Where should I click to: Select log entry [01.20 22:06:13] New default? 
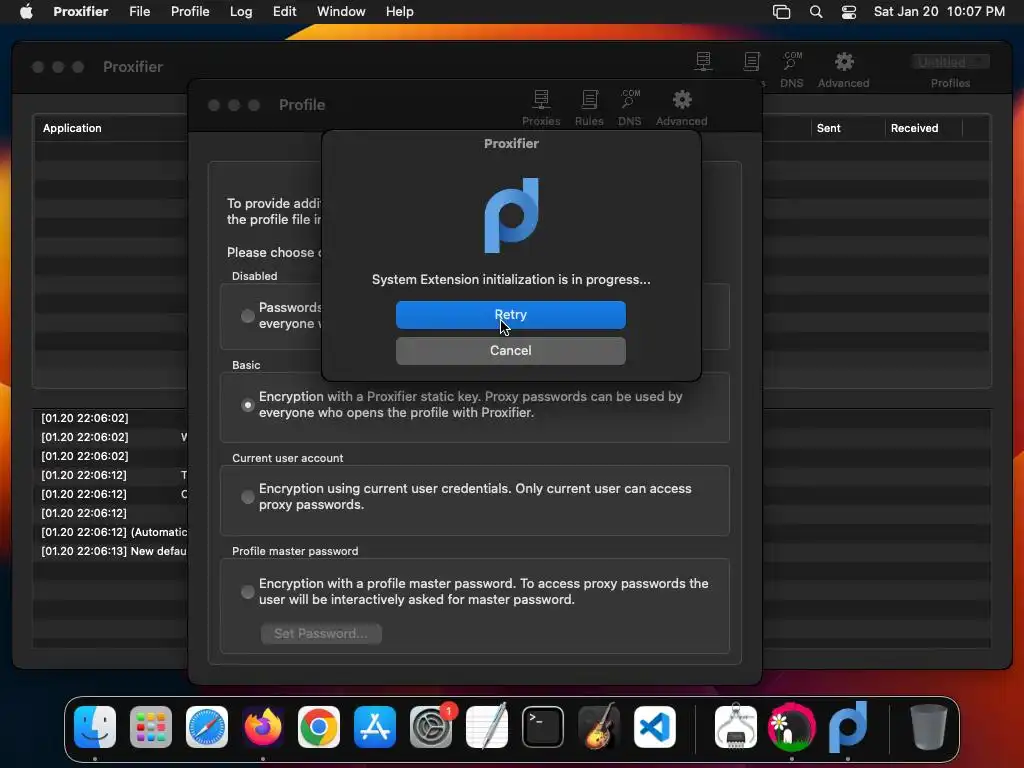pyautogui.click(x=114, y=551)
